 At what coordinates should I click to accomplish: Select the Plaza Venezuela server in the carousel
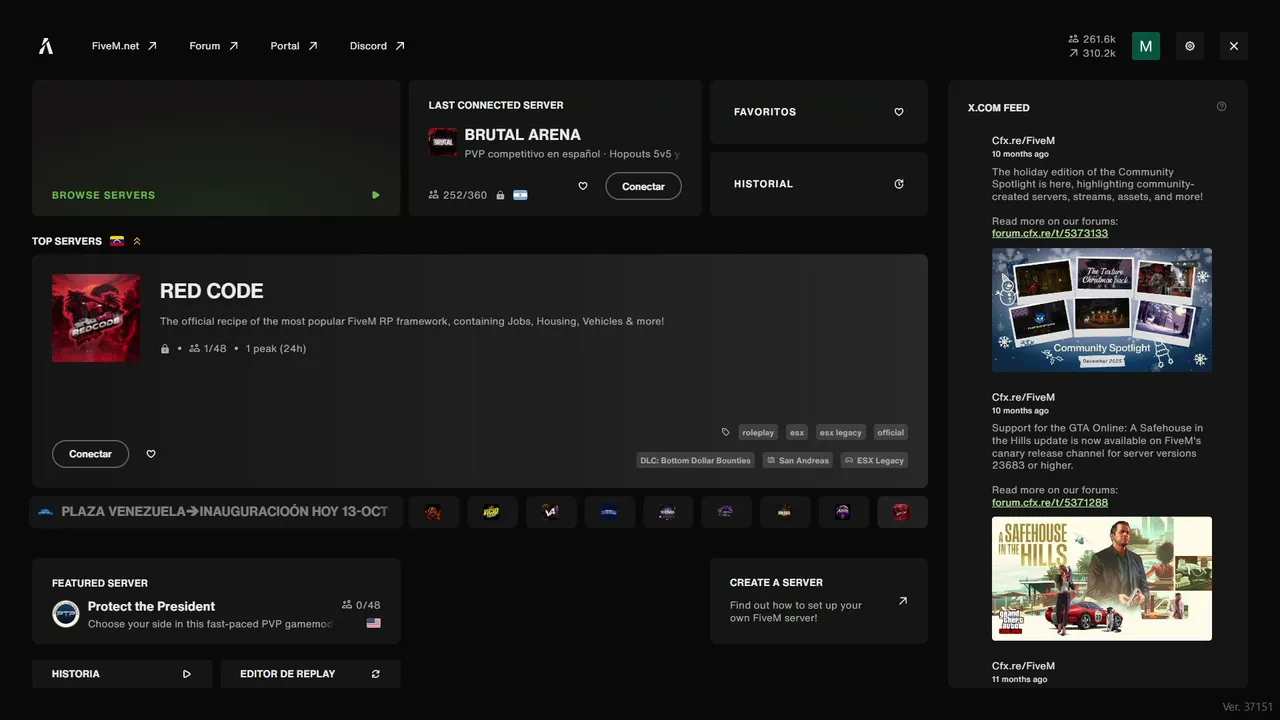pos(216,512)
